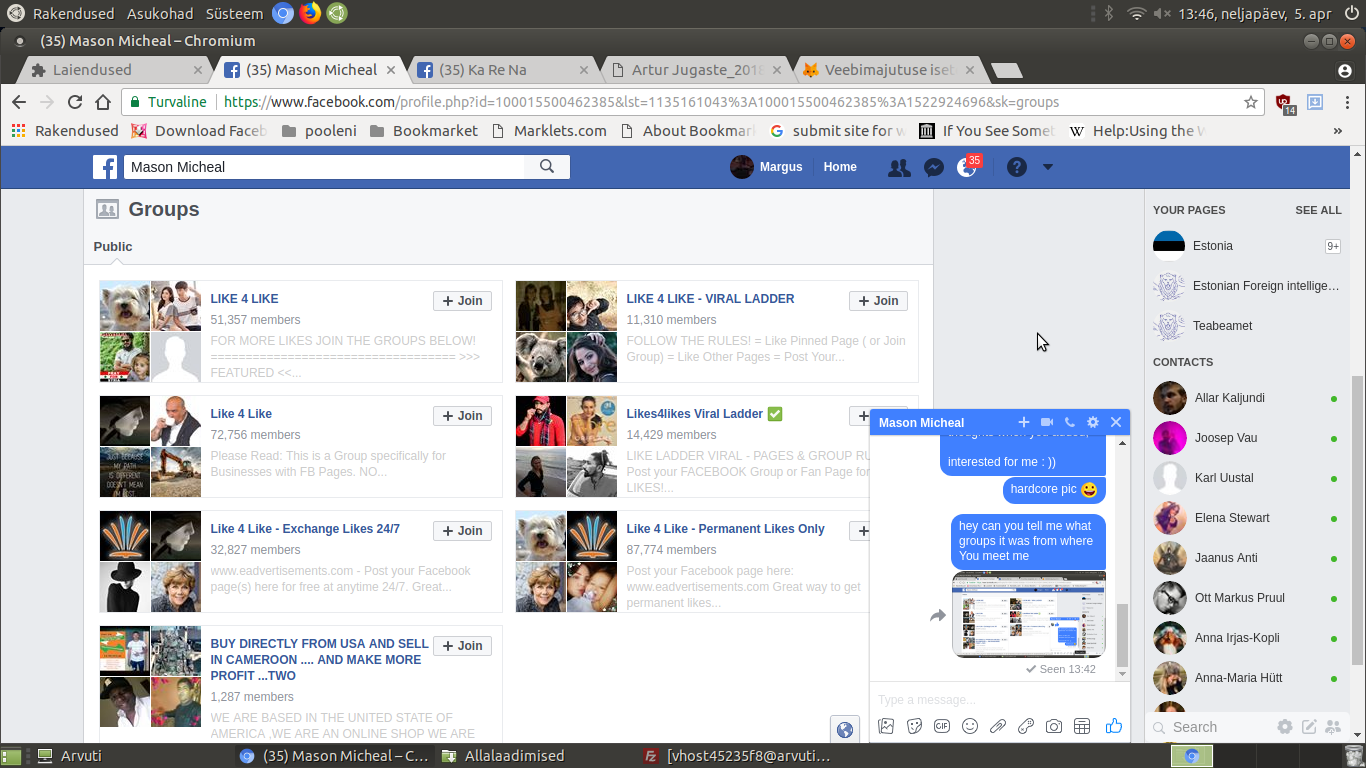Focus the contacts Search box in the sidebar

coord(1209,727)
